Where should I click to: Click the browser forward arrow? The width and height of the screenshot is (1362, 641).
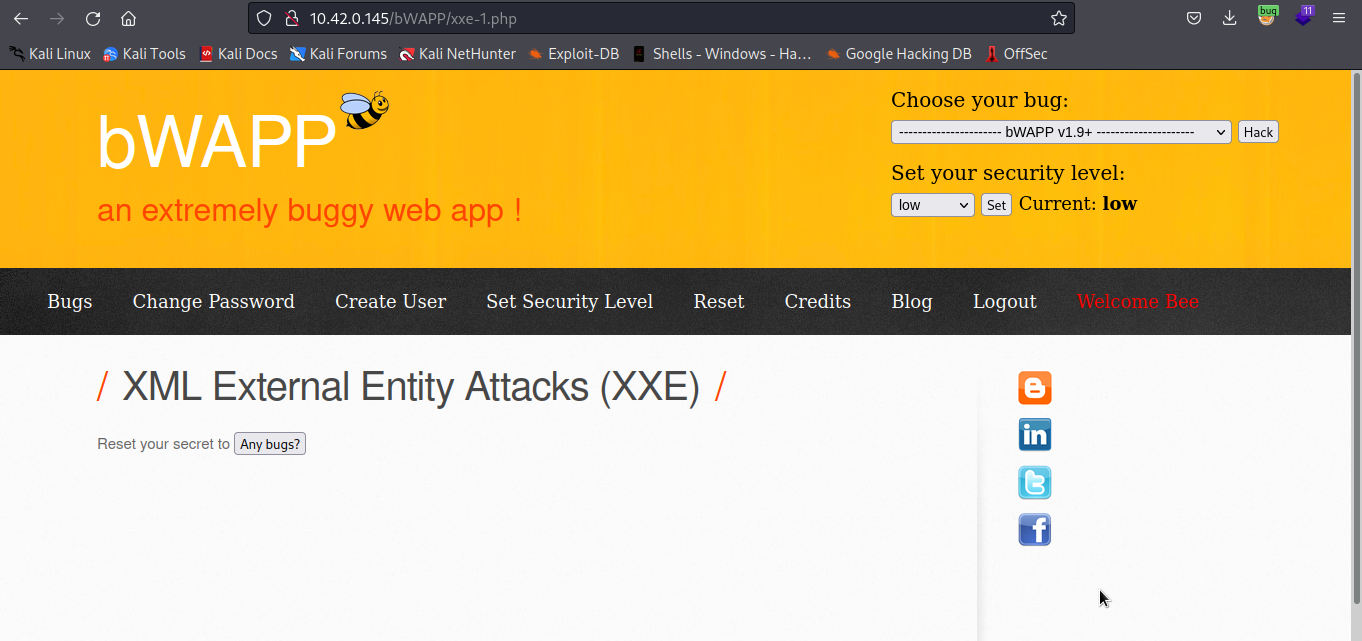pyautogui.click(x=57, y=18)
